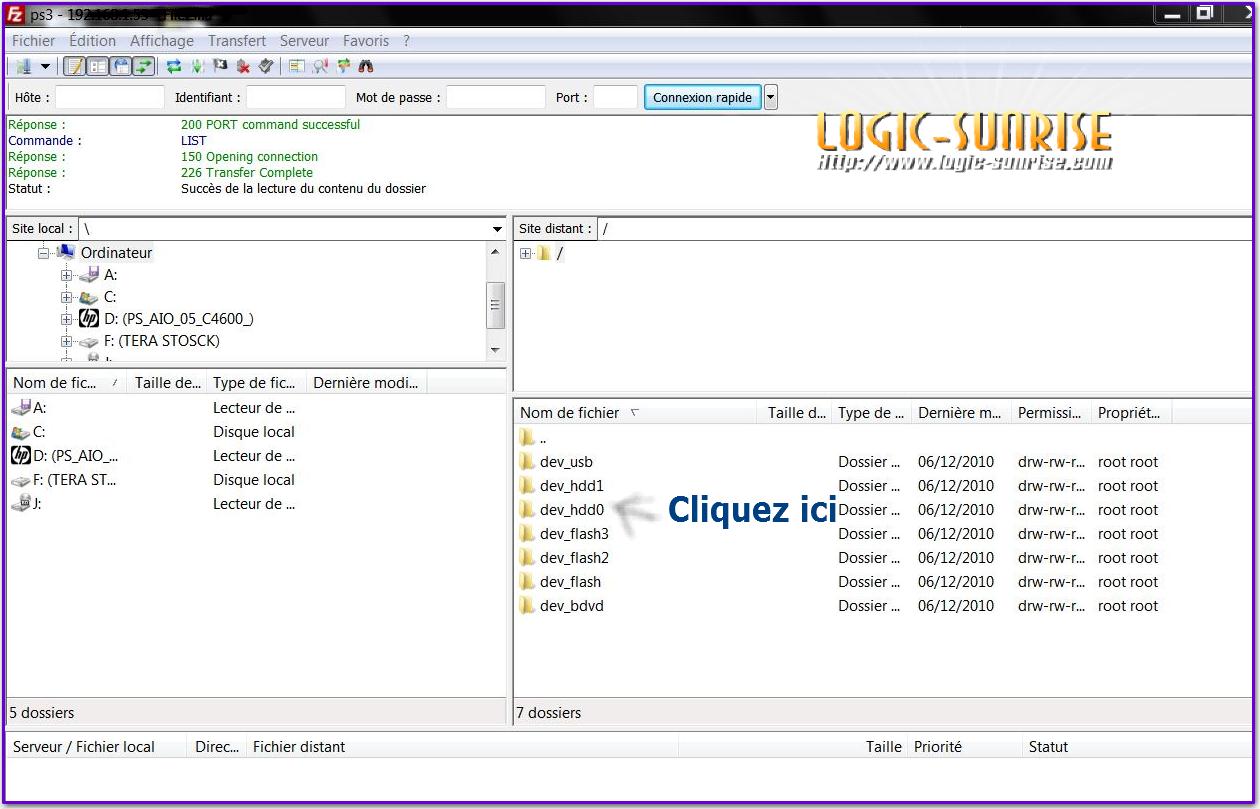Screen dimensions: 1260x809
Task: Sort remote files by Permissions column
Action: (1050, 412)
